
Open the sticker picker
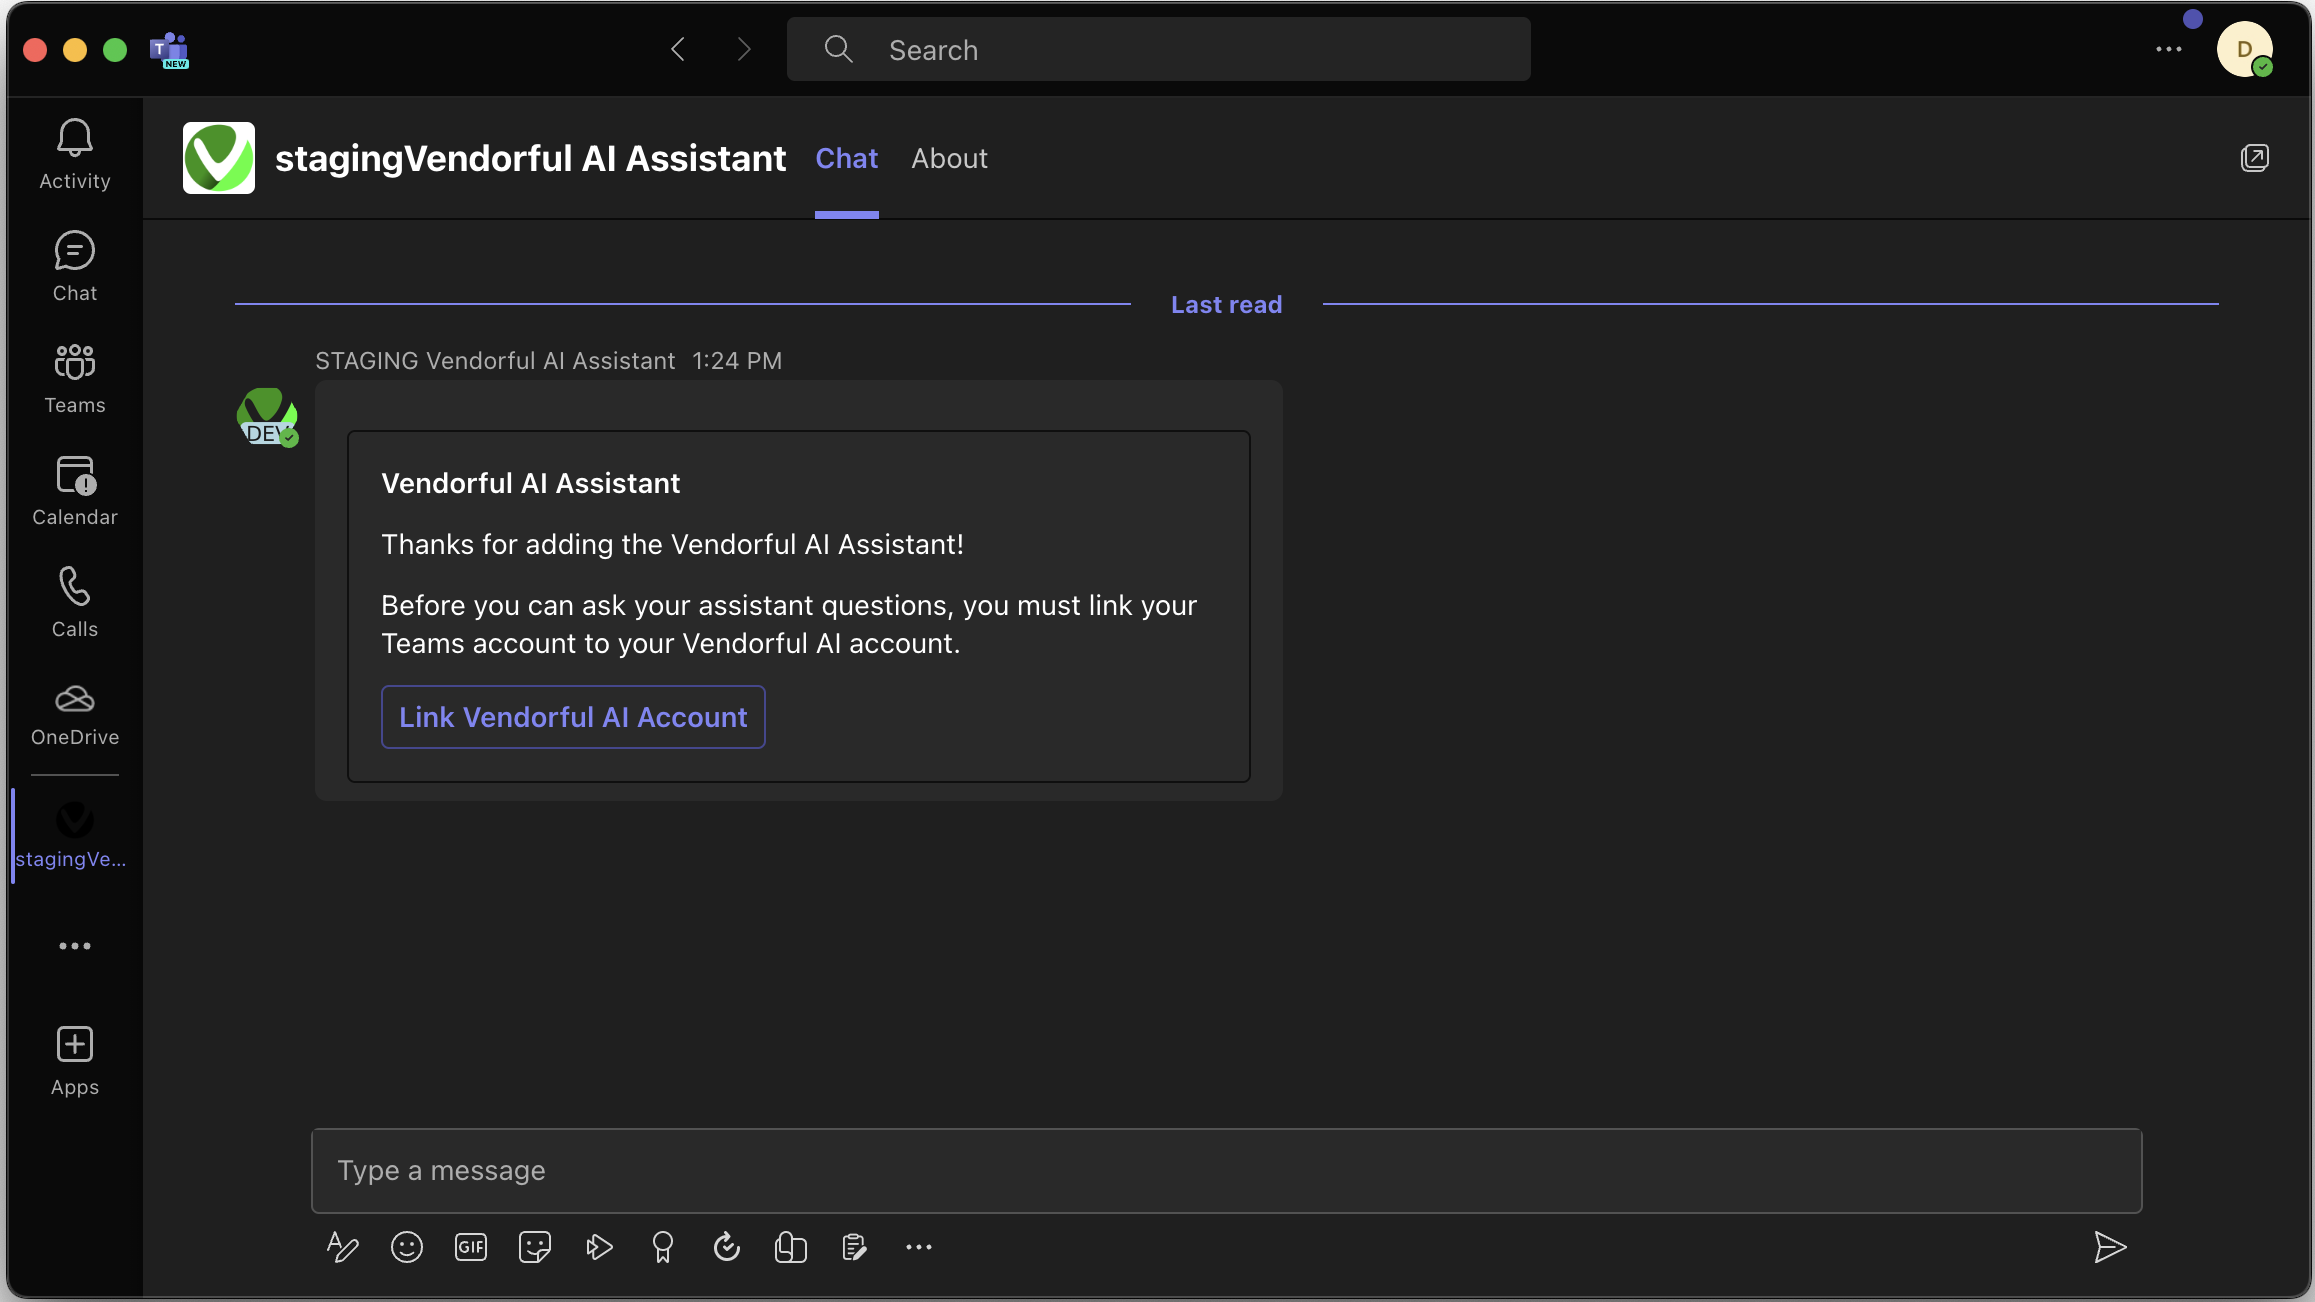coord(535,1247)
